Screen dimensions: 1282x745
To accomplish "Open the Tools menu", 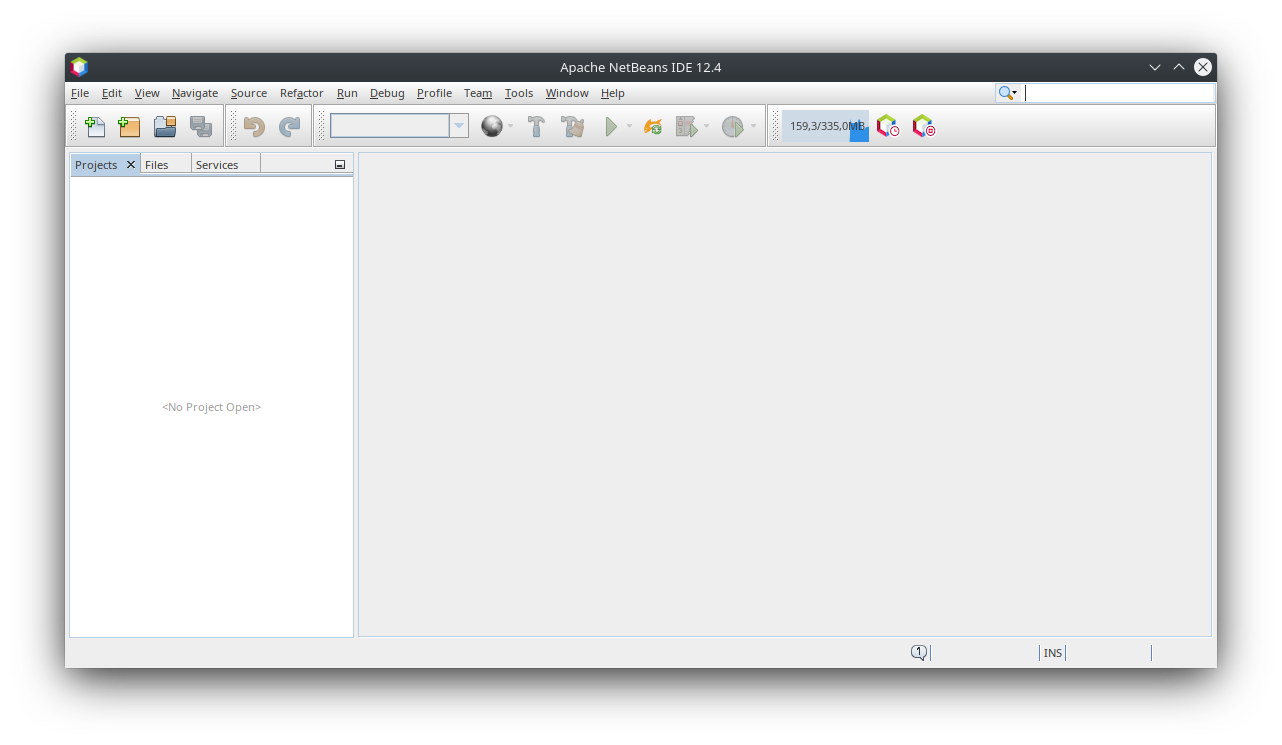I will [518, 93].
